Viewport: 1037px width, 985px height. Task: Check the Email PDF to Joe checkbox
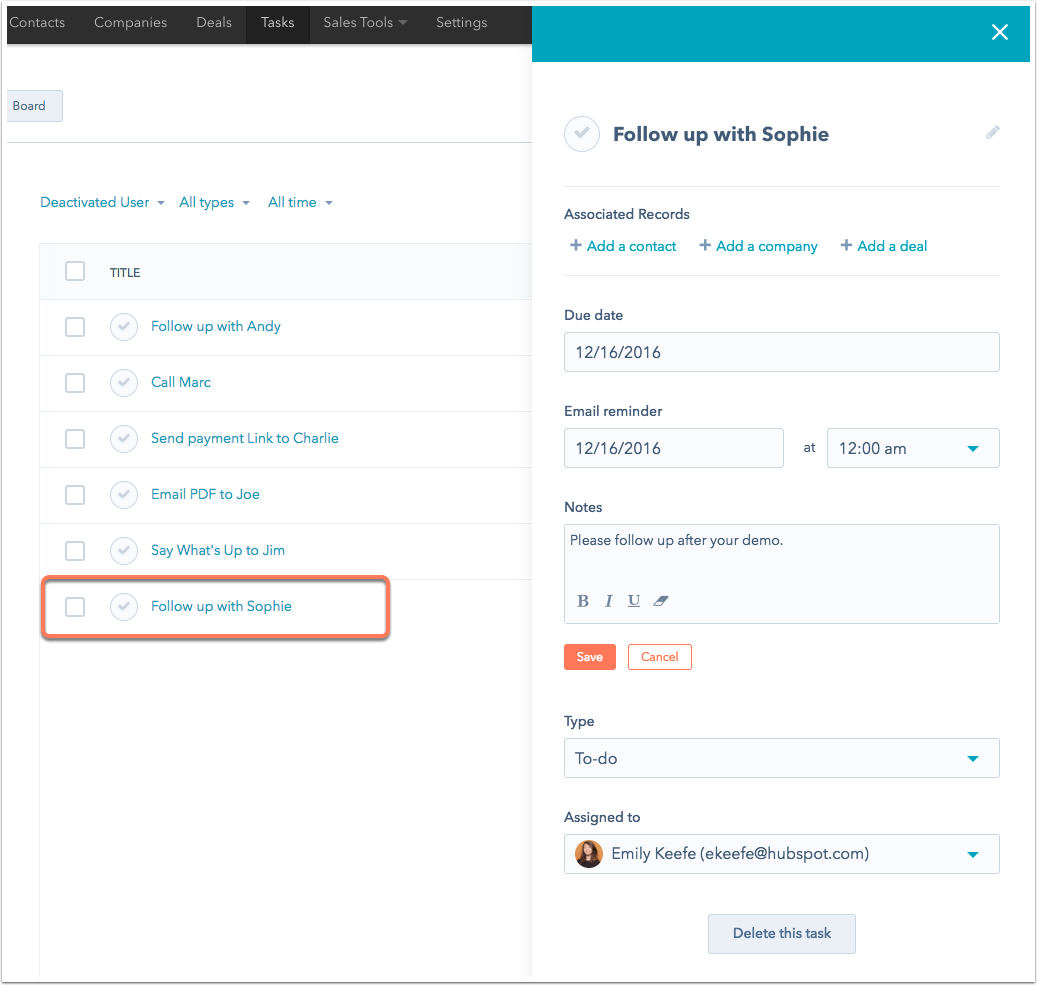[75, 495]
